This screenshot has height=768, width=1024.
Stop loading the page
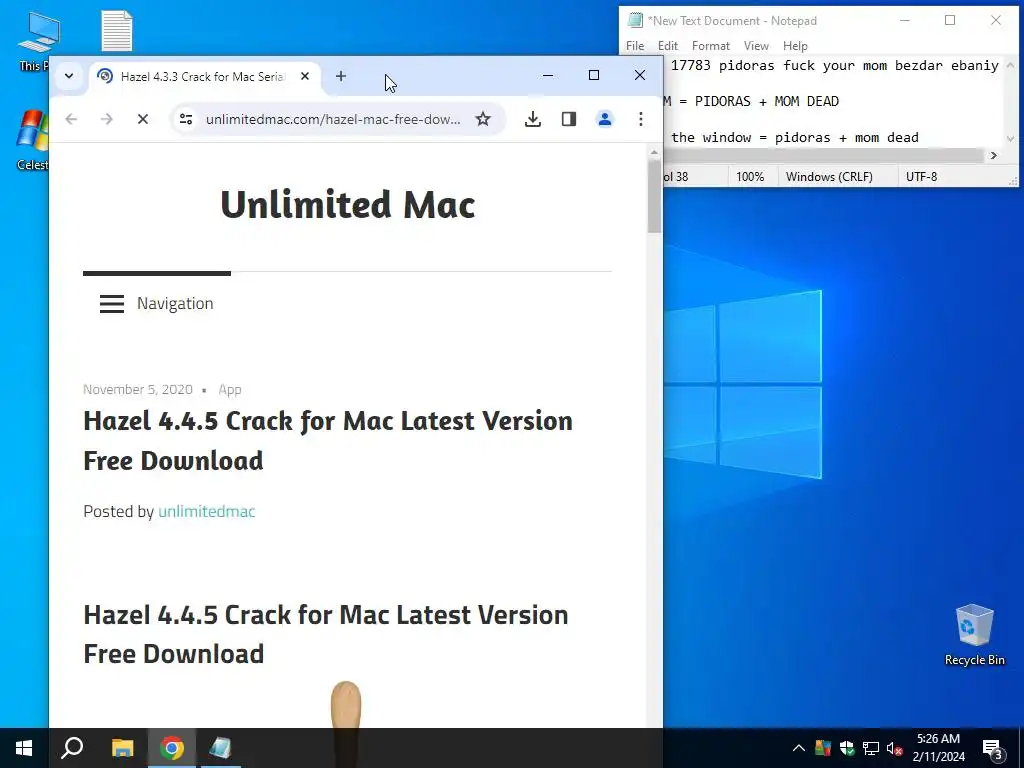[142, 119]
